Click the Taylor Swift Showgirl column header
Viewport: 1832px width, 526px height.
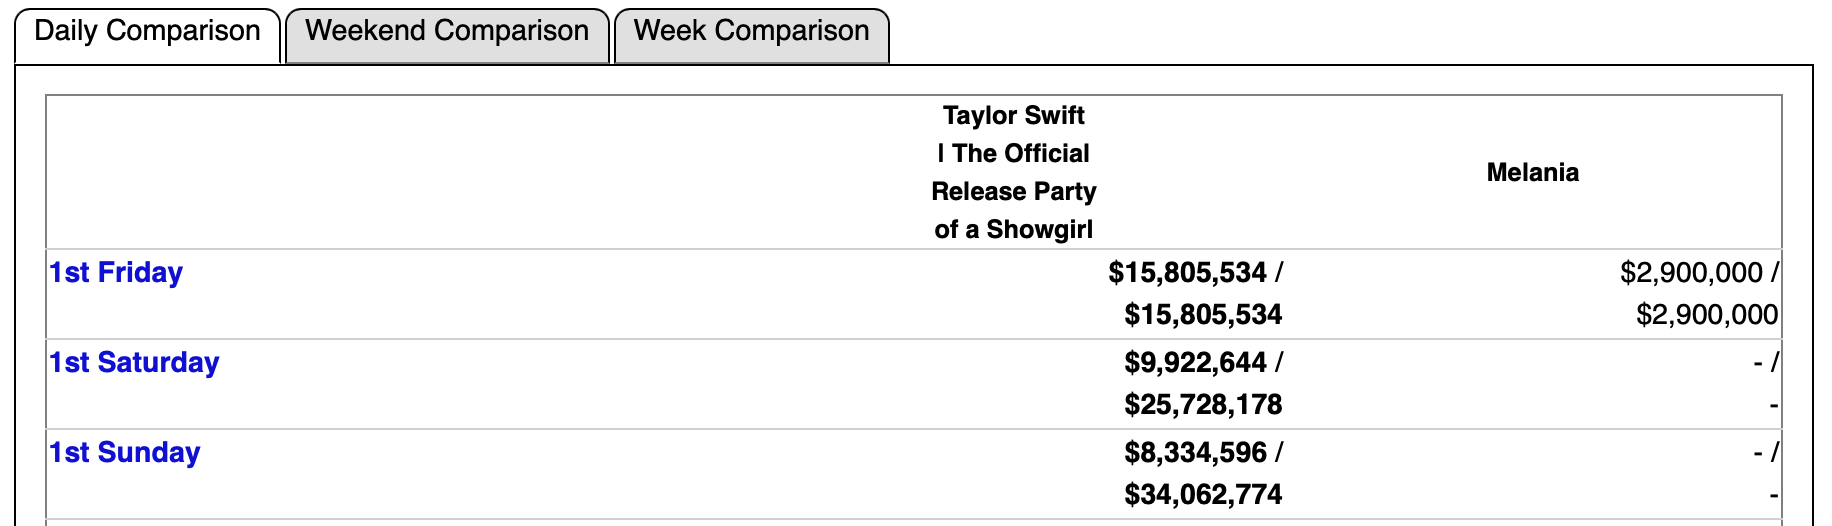click(1013, 172)
